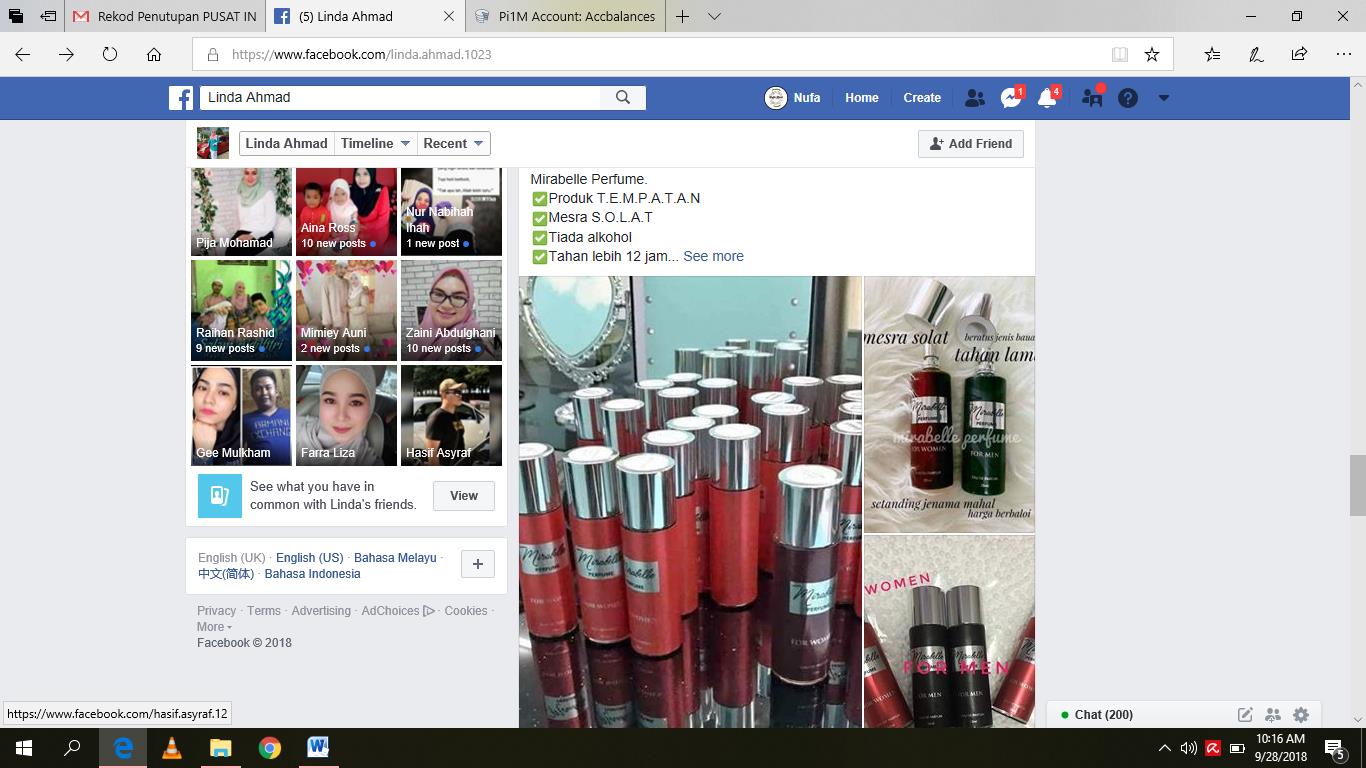Go to Home in Facebook navbar

(x=861, y=98)
